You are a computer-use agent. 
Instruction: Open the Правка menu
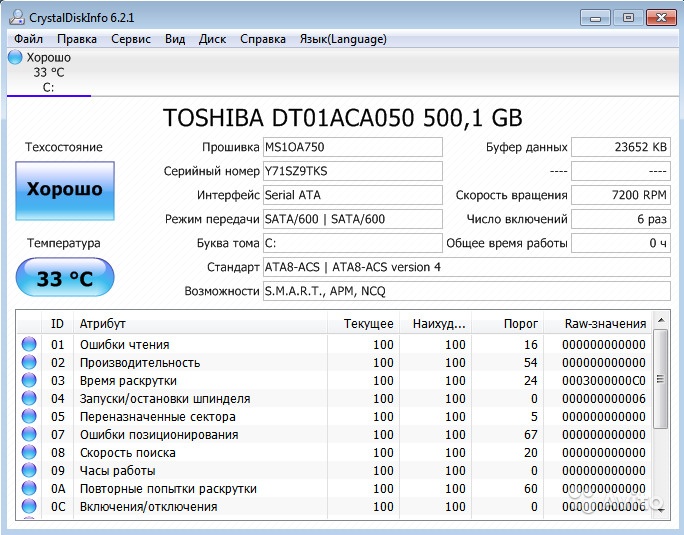[77, 39]
